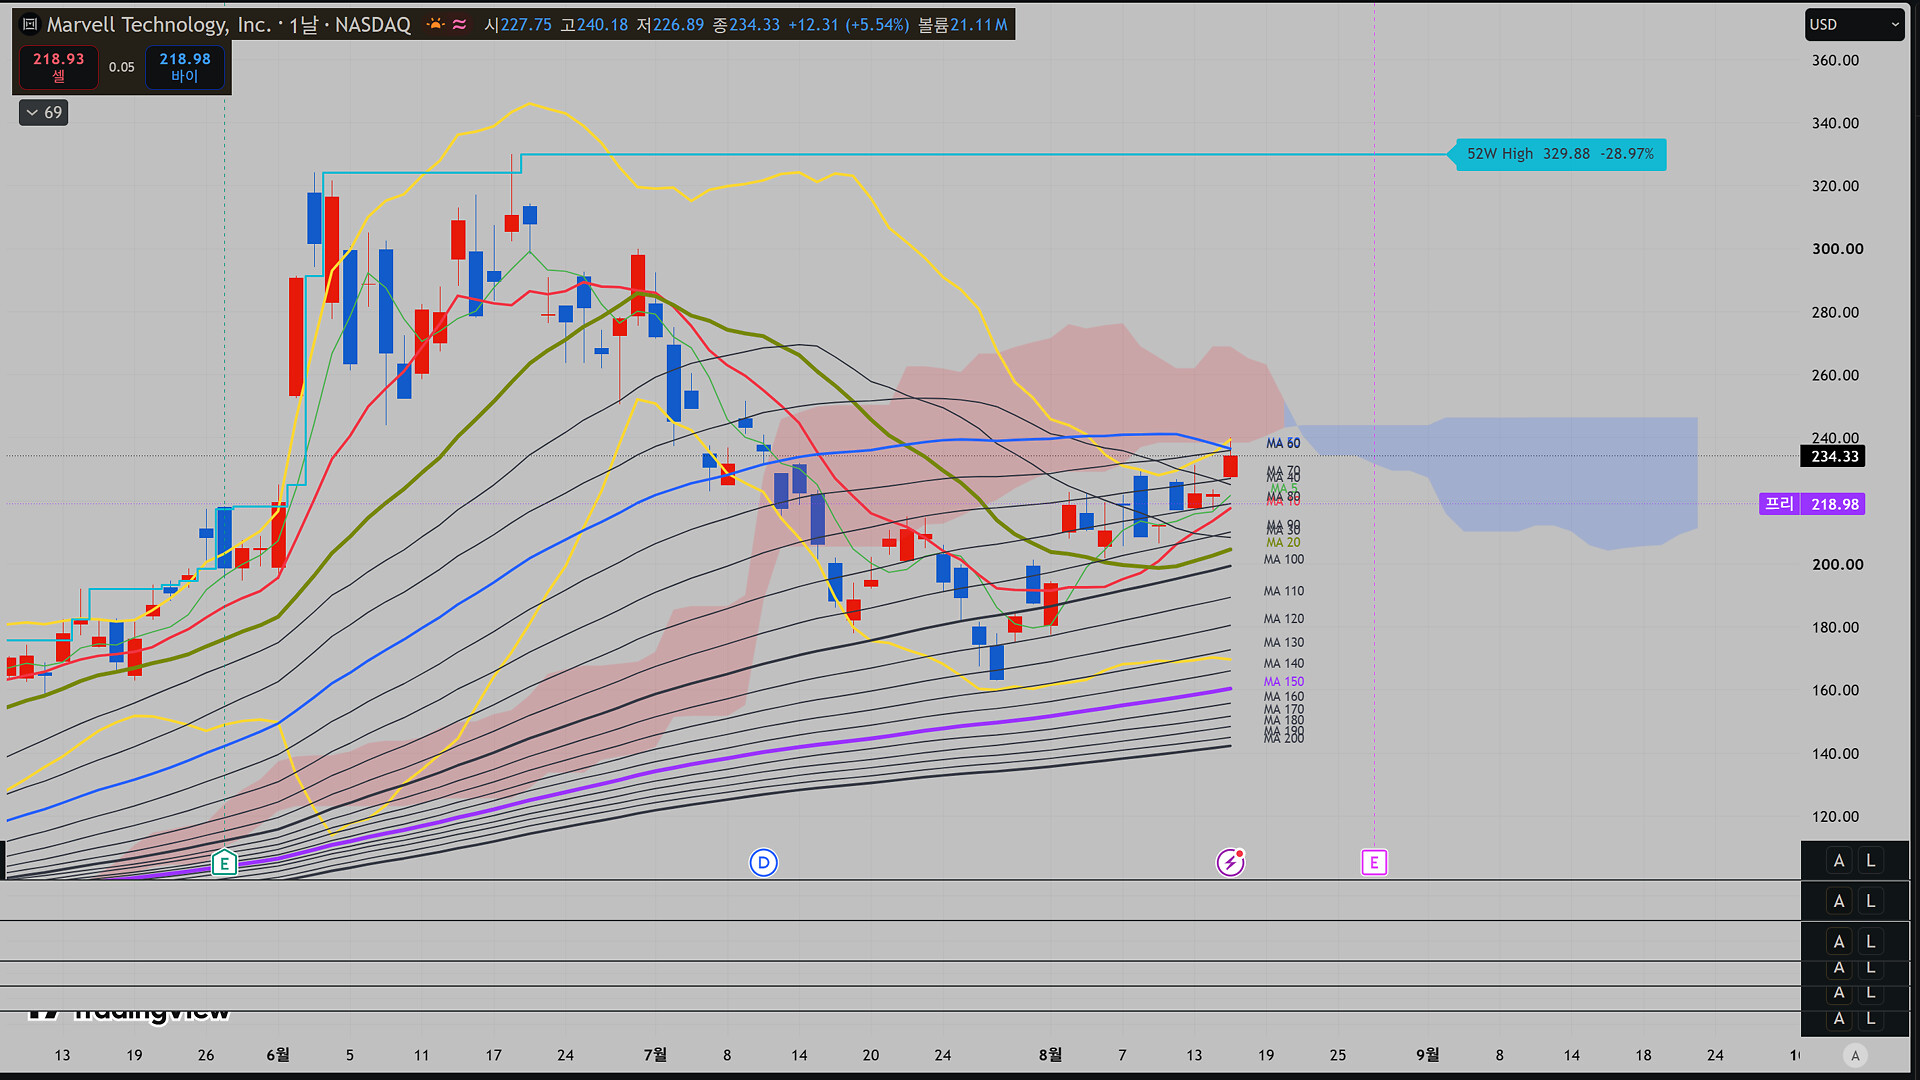The width and height of the screenshot is (1920, 1080).
Task: Click the MA 120 line label
Action: pyautogui.click(x=1284, y=619)
